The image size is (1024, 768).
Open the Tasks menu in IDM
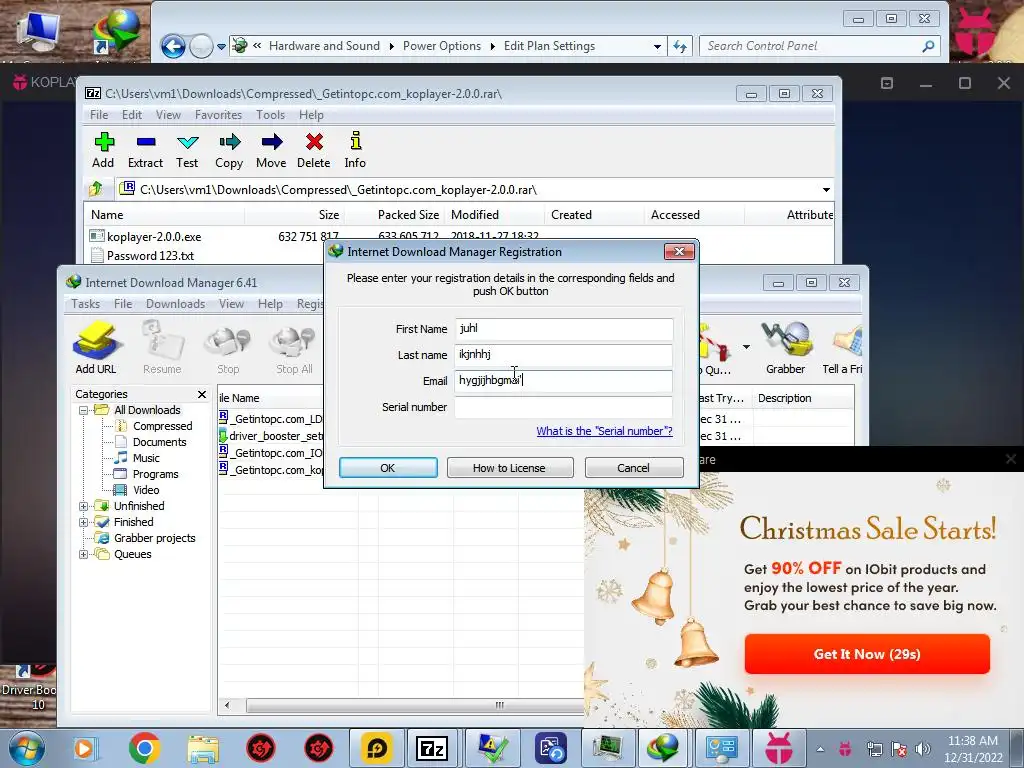click(x=86, y=304)
